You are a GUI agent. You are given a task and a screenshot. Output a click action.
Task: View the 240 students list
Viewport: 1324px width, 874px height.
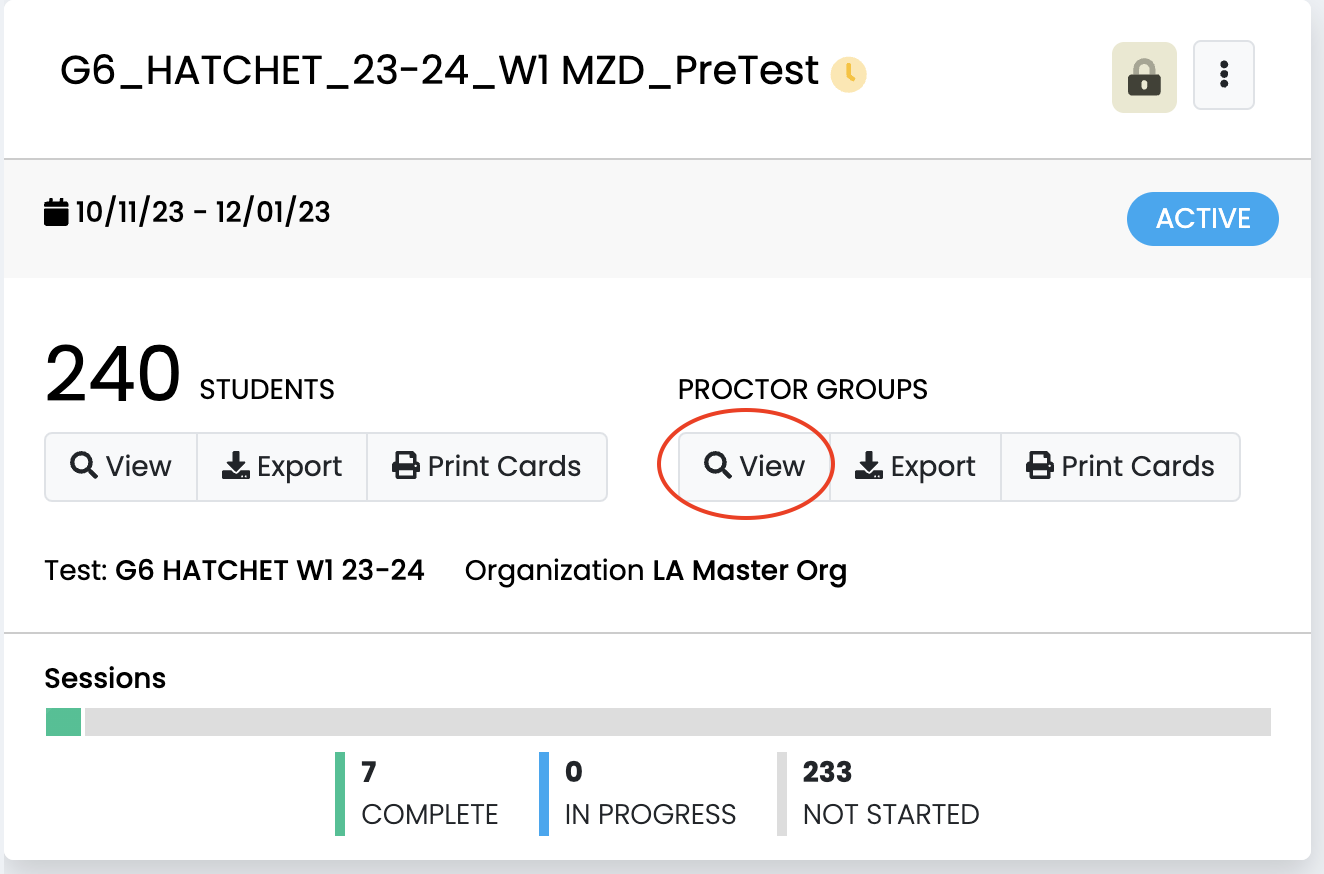pos(121,466)
